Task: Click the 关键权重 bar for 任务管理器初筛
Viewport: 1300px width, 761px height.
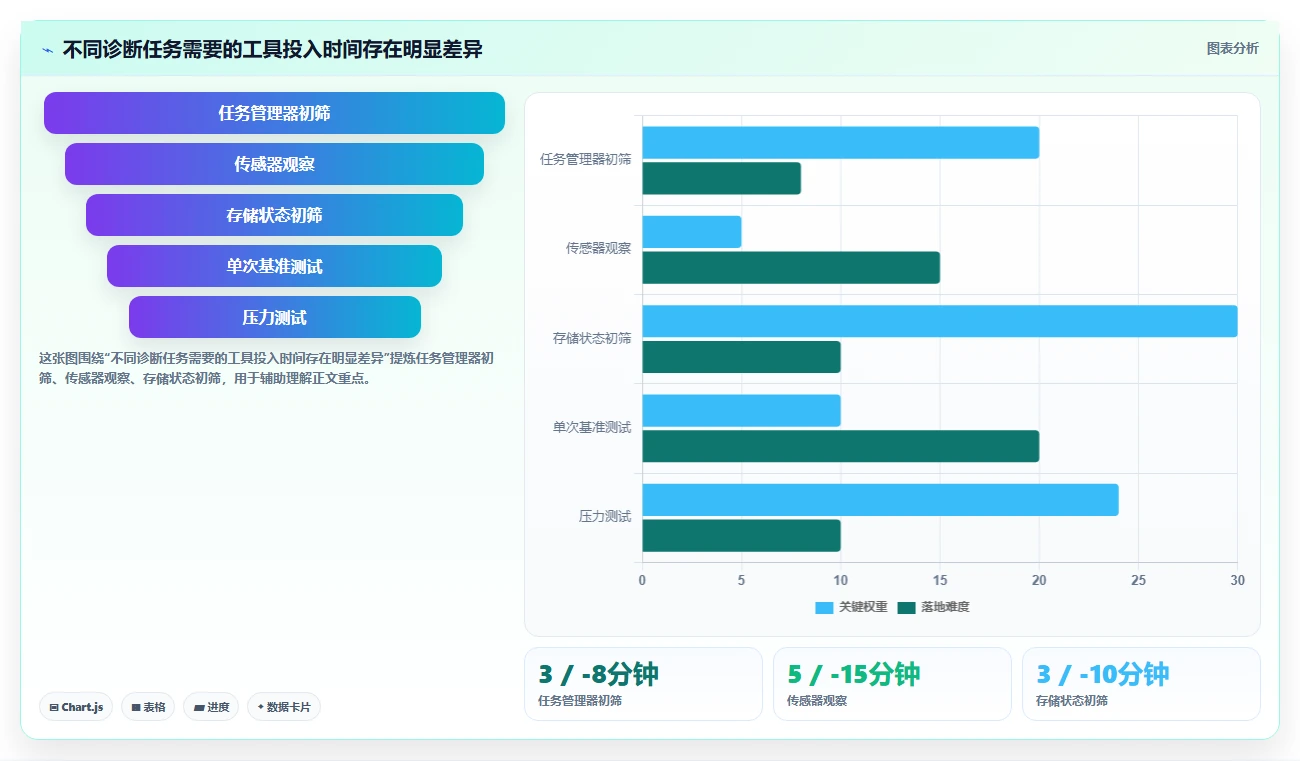Action: pyautogui.click(x=840, y=142)
